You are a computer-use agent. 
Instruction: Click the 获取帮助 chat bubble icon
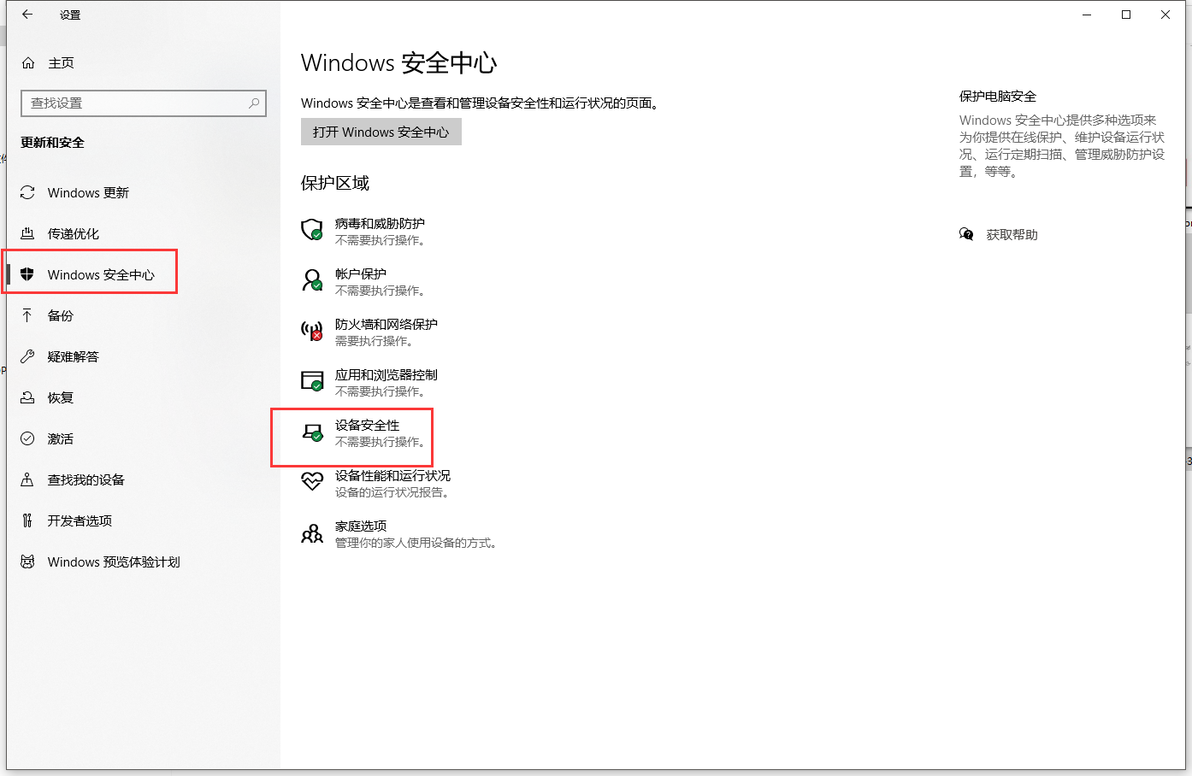click(x=966, y=234)
